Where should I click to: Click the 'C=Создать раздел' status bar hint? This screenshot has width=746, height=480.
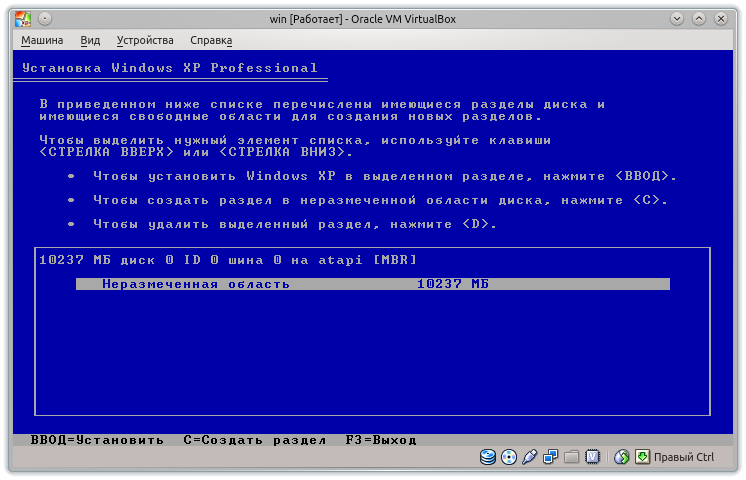click(x=255, y=440)
